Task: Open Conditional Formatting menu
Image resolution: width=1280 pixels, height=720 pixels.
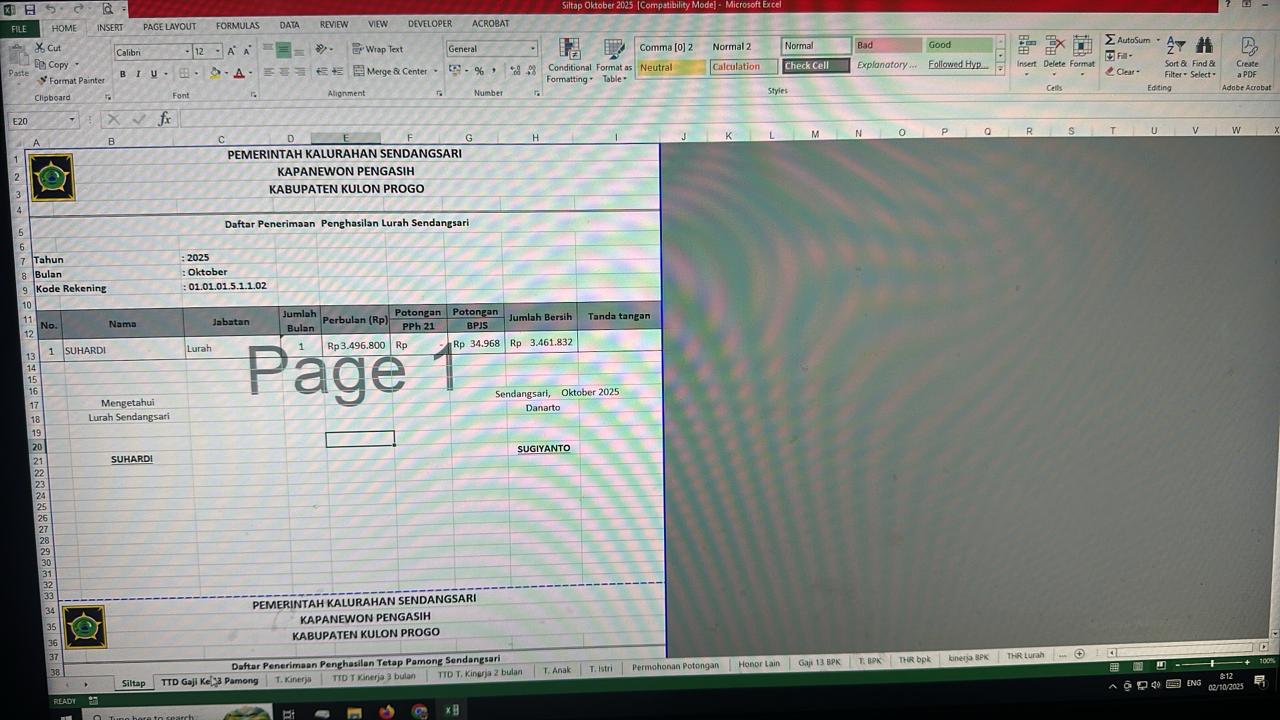Action: (x=569, y=61)
